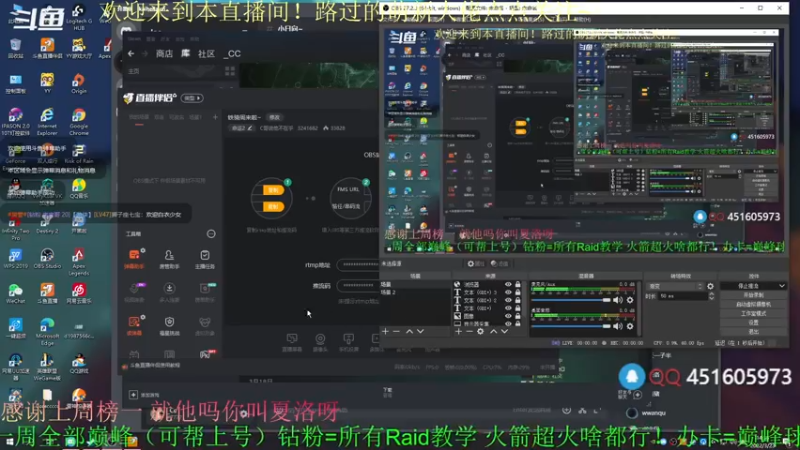
Task: Open the scene transition type dropdown
Action: [674, 286]
